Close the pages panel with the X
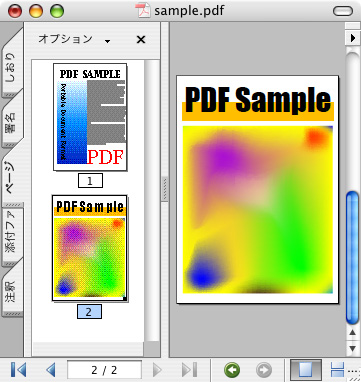361x382 pixels. tap(141, 40)
